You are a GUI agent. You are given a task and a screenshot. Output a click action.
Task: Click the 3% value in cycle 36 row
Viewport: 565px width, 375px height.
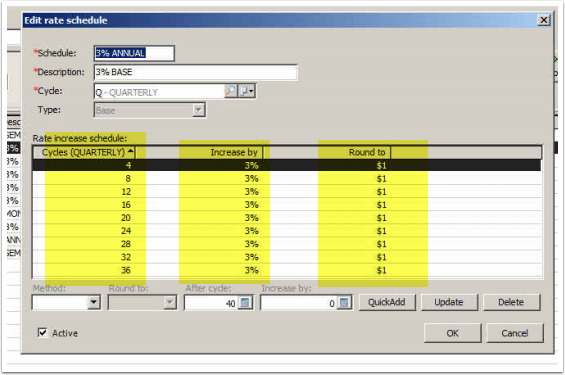pos(252,270)
